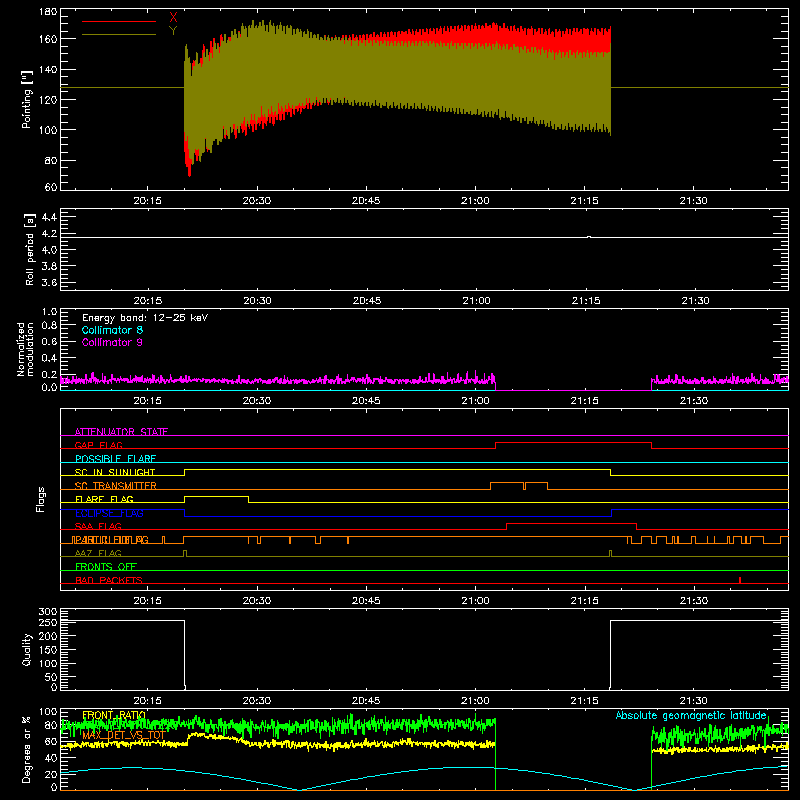Click the SC_IN_SUNLIGHT flag label
This screenshot has width=800, height=800.
point(115,472)
